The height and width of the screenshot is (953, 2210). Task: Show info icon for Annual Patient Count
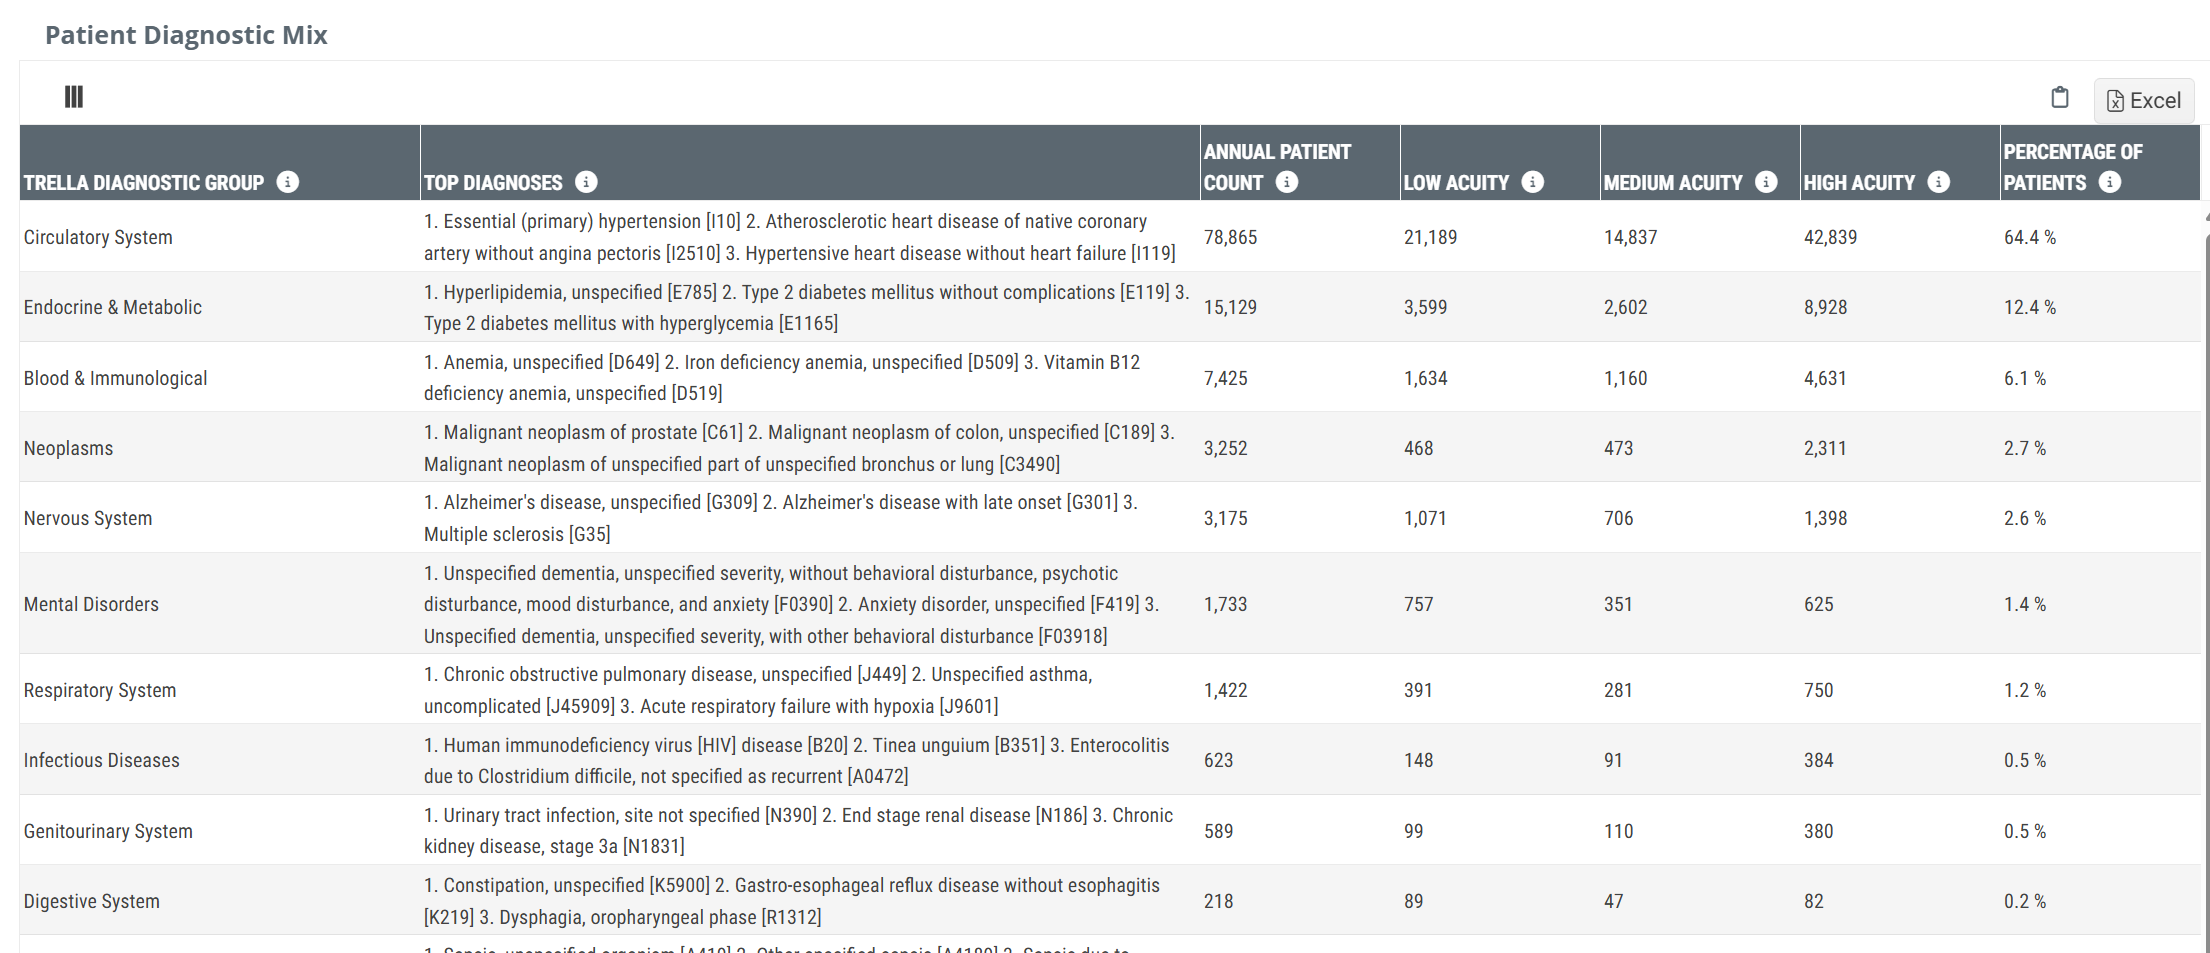pos(1288,182)
